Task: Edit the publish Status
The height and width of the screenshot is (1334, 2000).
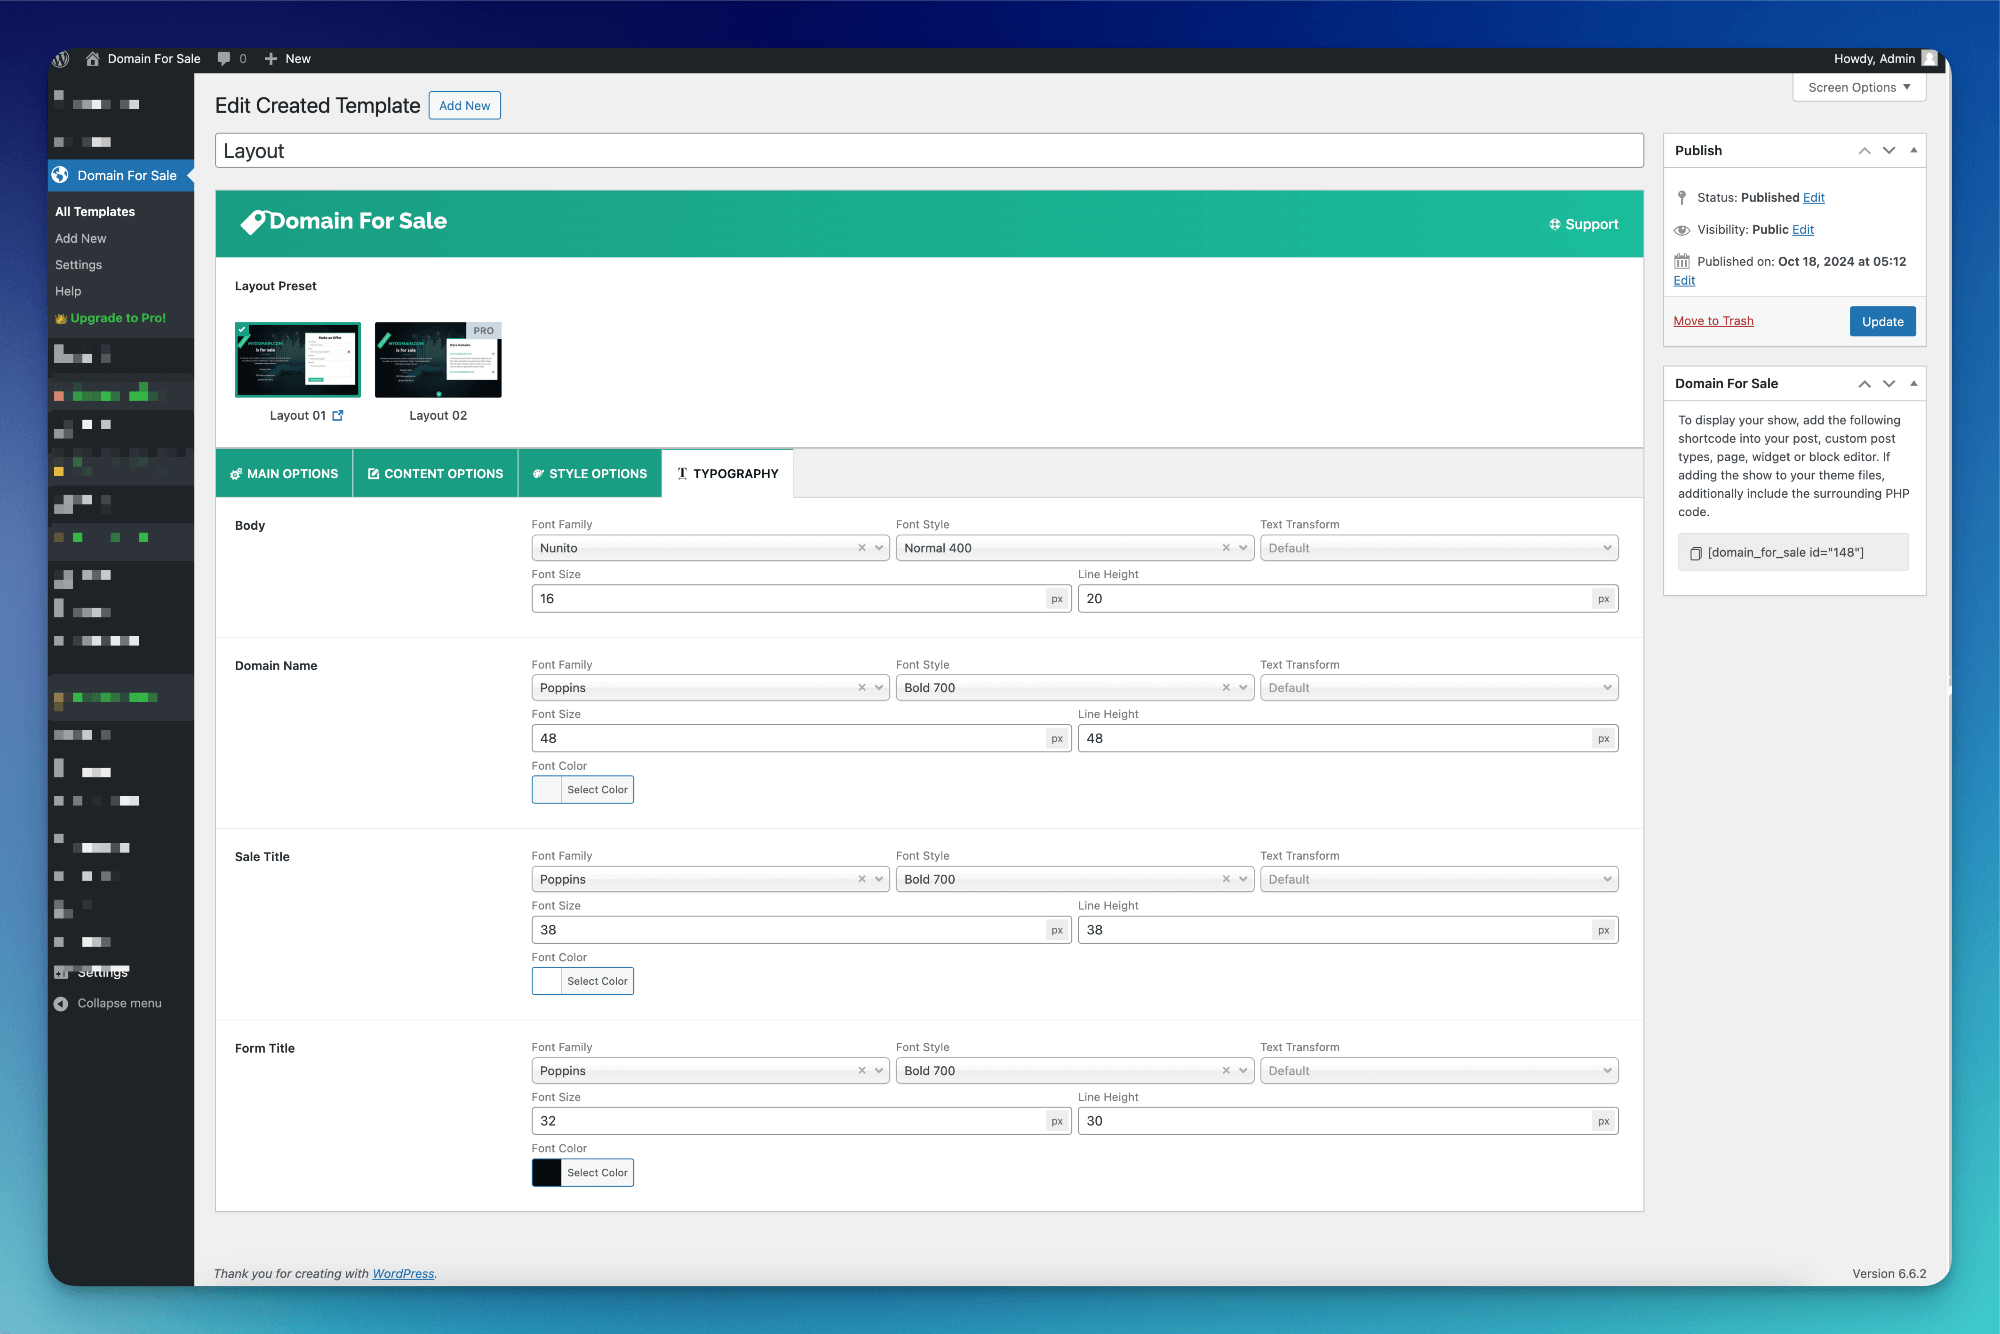Action: coord(1813,198)
